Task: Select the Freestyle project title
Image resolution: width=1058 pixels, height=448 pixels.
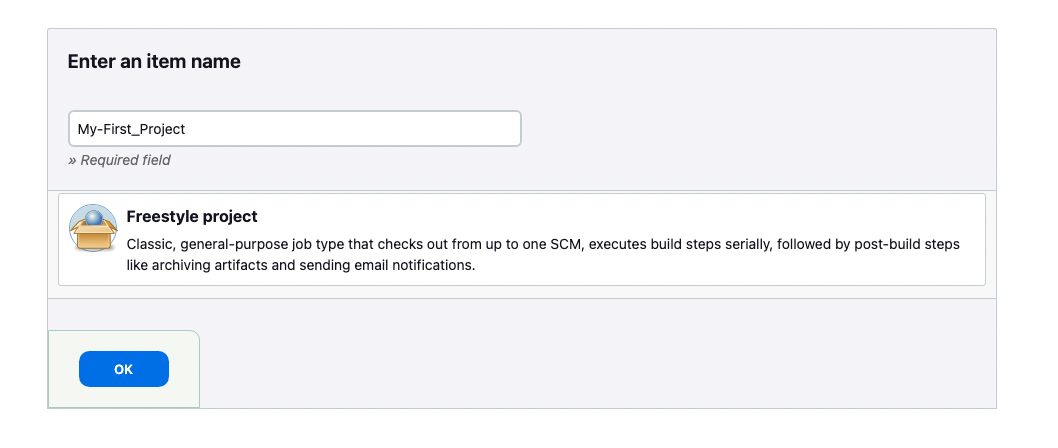Action: click(192, 217)
